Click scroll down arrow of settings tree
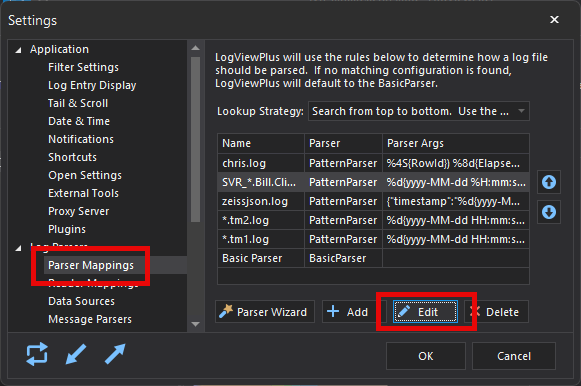 (x=195, y=324)
